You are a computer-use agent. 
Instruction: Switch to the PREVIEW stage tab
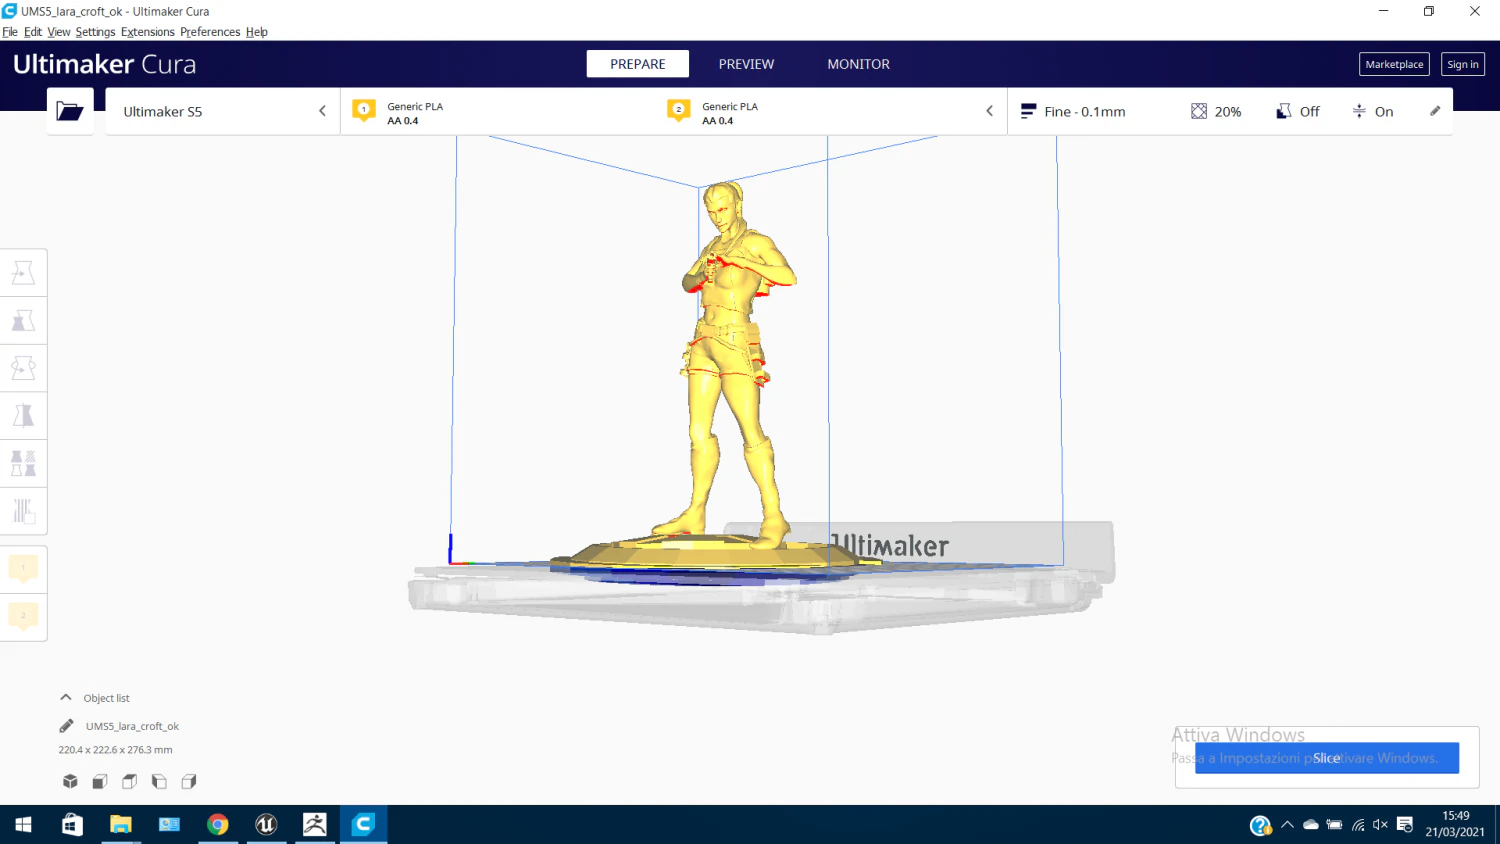pyautogui.click(x=746, y=64)
